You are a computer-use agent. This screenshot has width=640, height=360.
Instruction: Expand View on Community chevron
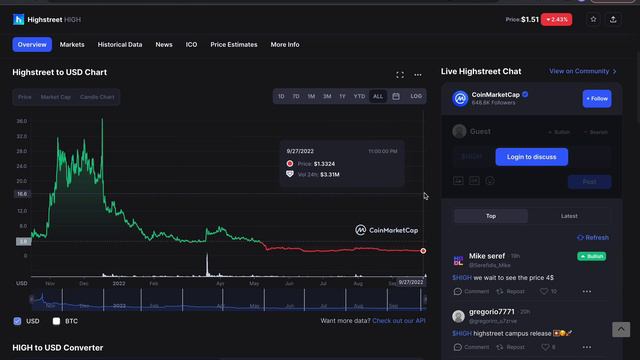tap(614, 71)
